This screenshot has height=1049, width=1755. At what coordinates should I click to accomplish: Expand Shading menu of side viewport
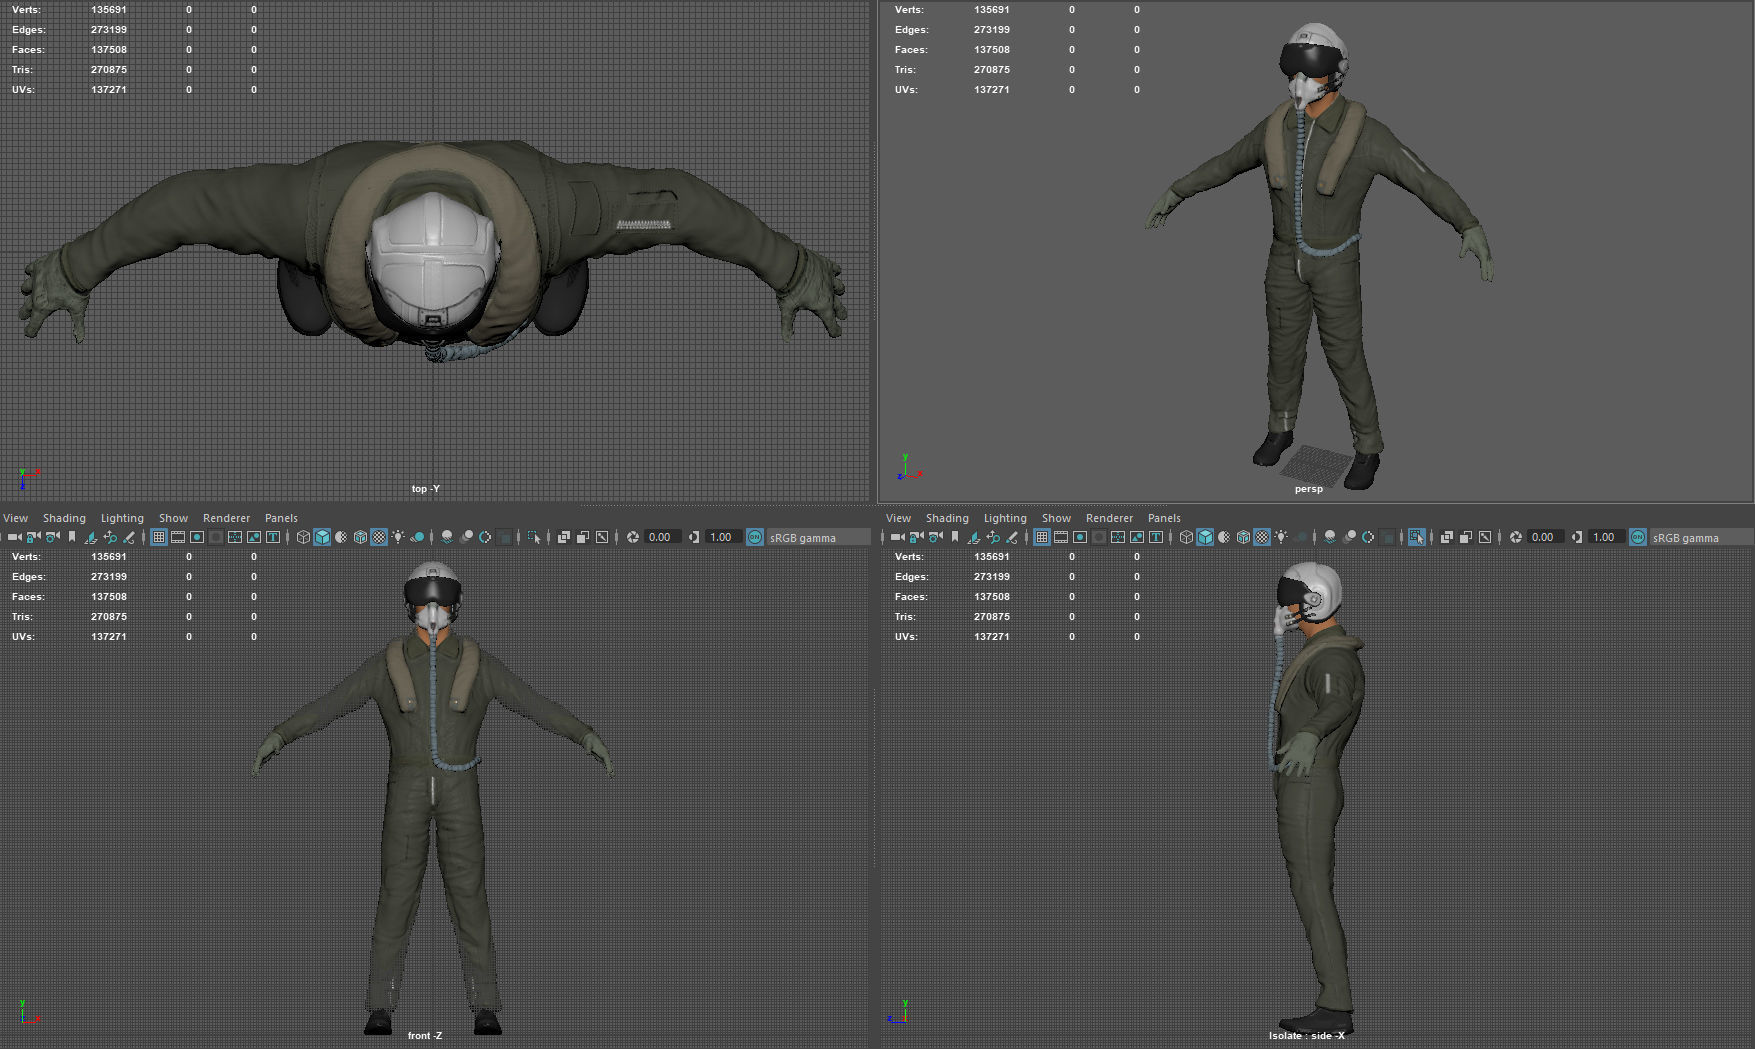pos(947,518)
